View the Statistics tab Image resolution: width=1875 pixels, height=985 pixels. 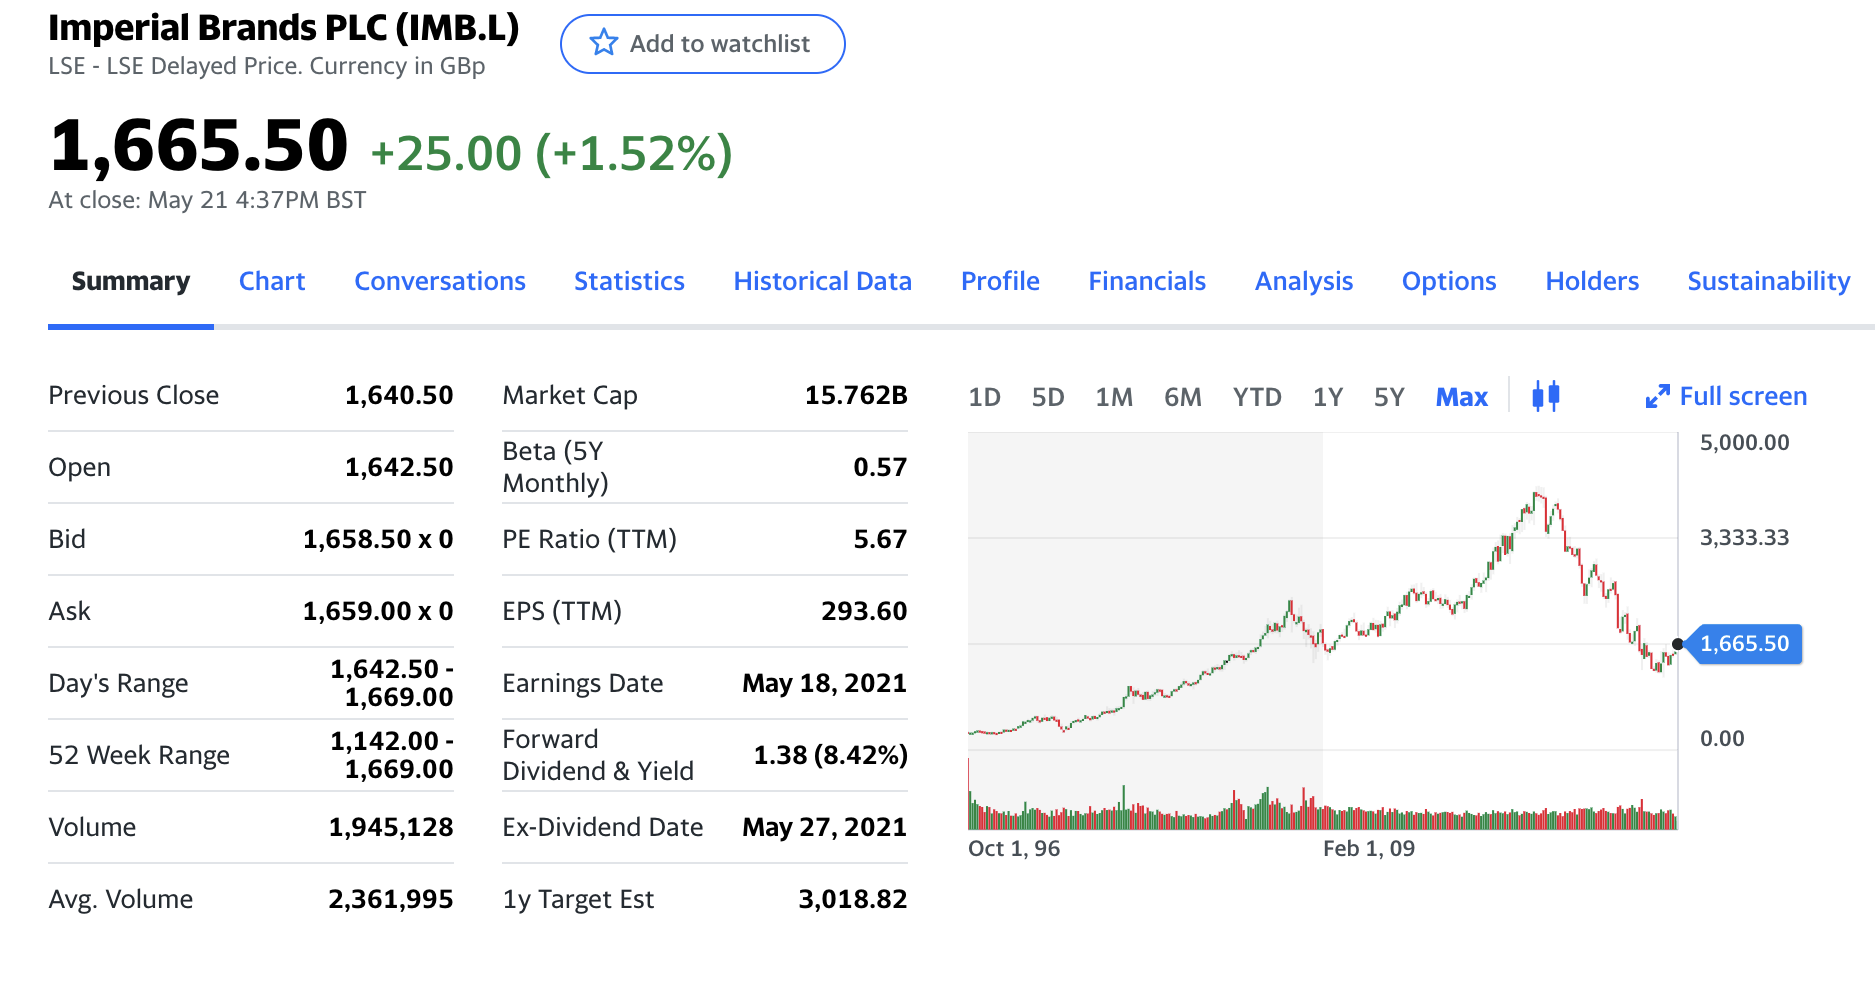click(629, 282)
